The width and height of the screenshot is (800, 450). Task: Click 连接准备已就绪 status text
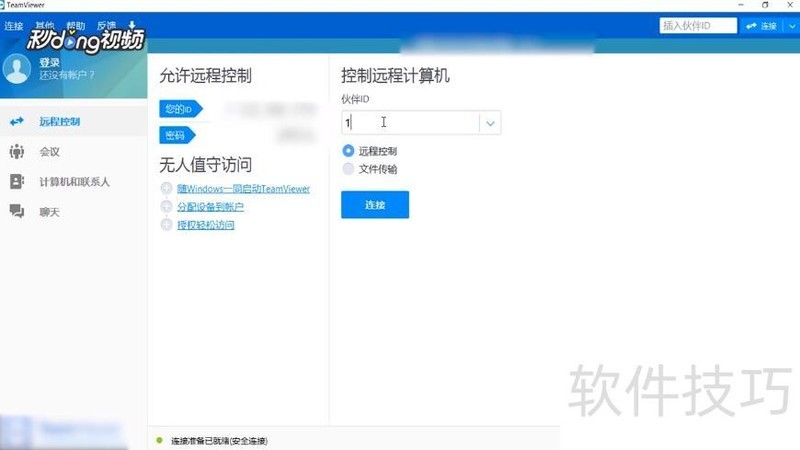pos(219,441)
